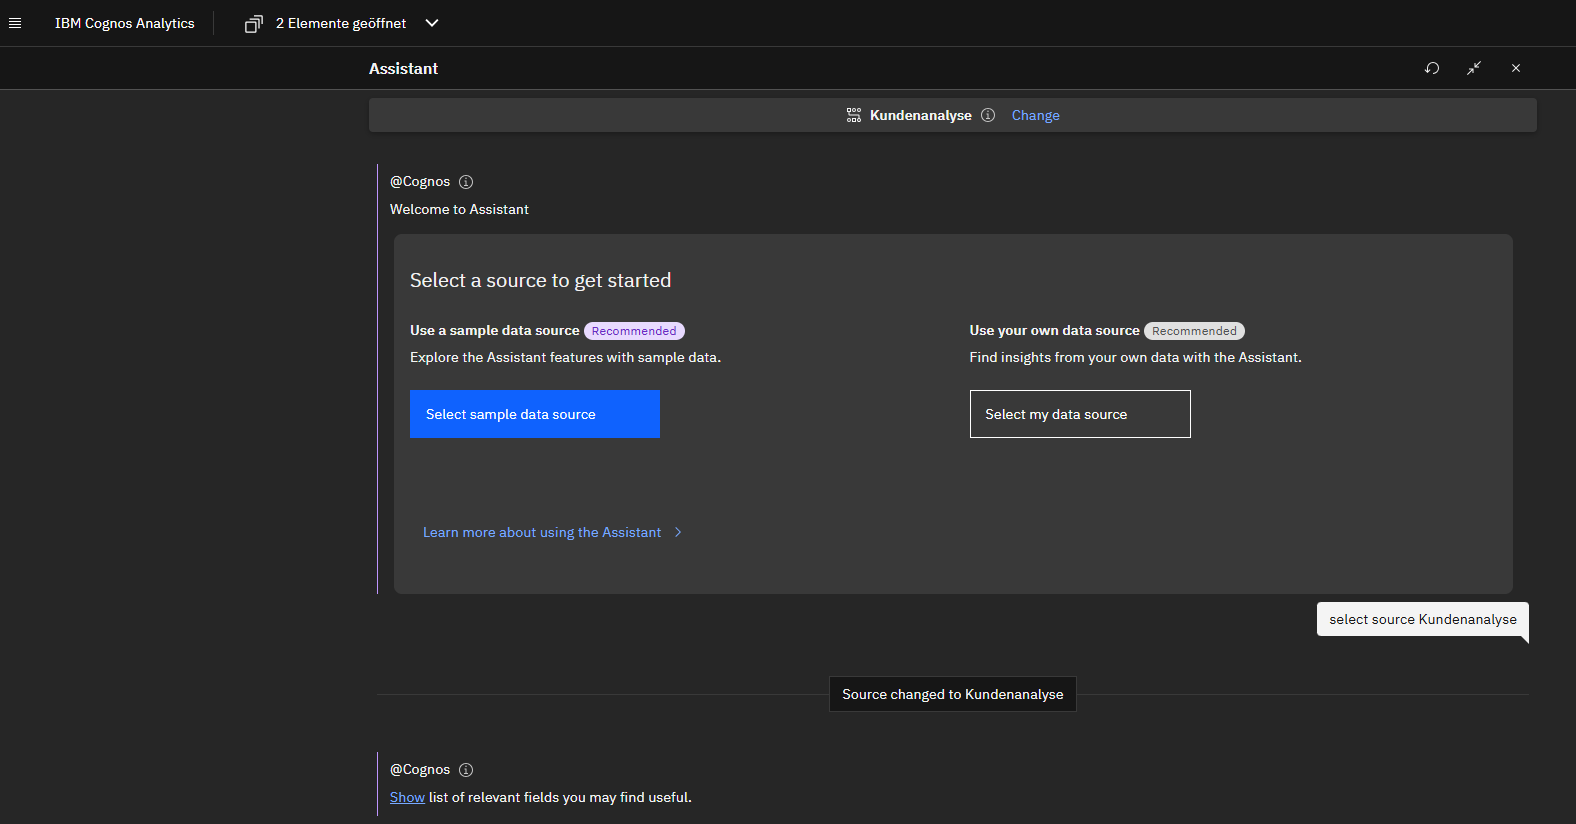Open the 2 Elemente geöffnet switcher label
The image size is (1576, 824).
pos(341,23)
